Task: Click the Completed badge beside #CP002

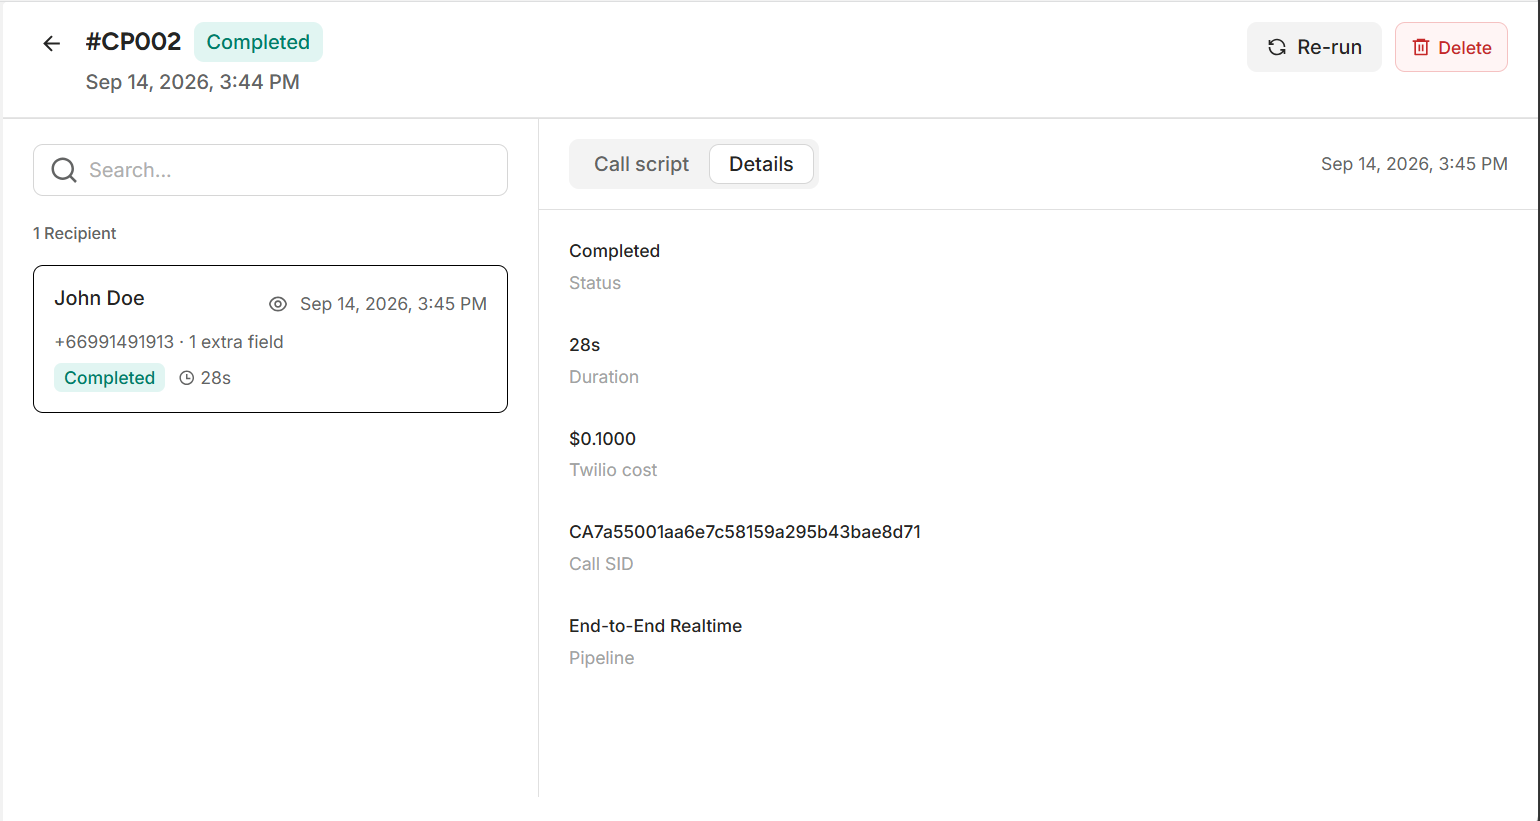Action: point(258,42)
